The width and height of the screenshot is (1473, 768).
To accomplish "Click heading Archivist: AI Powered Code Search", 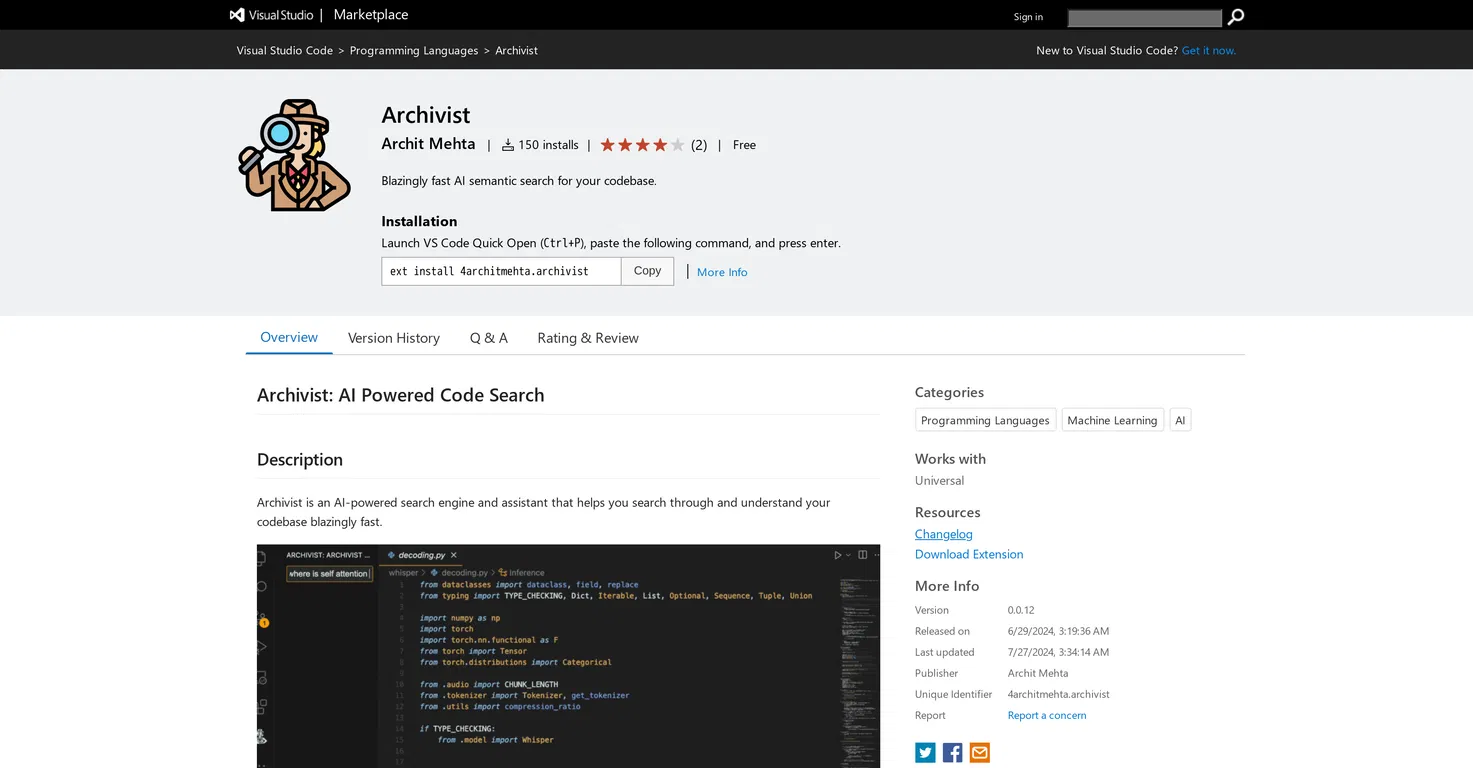I will tap(401, 394).
